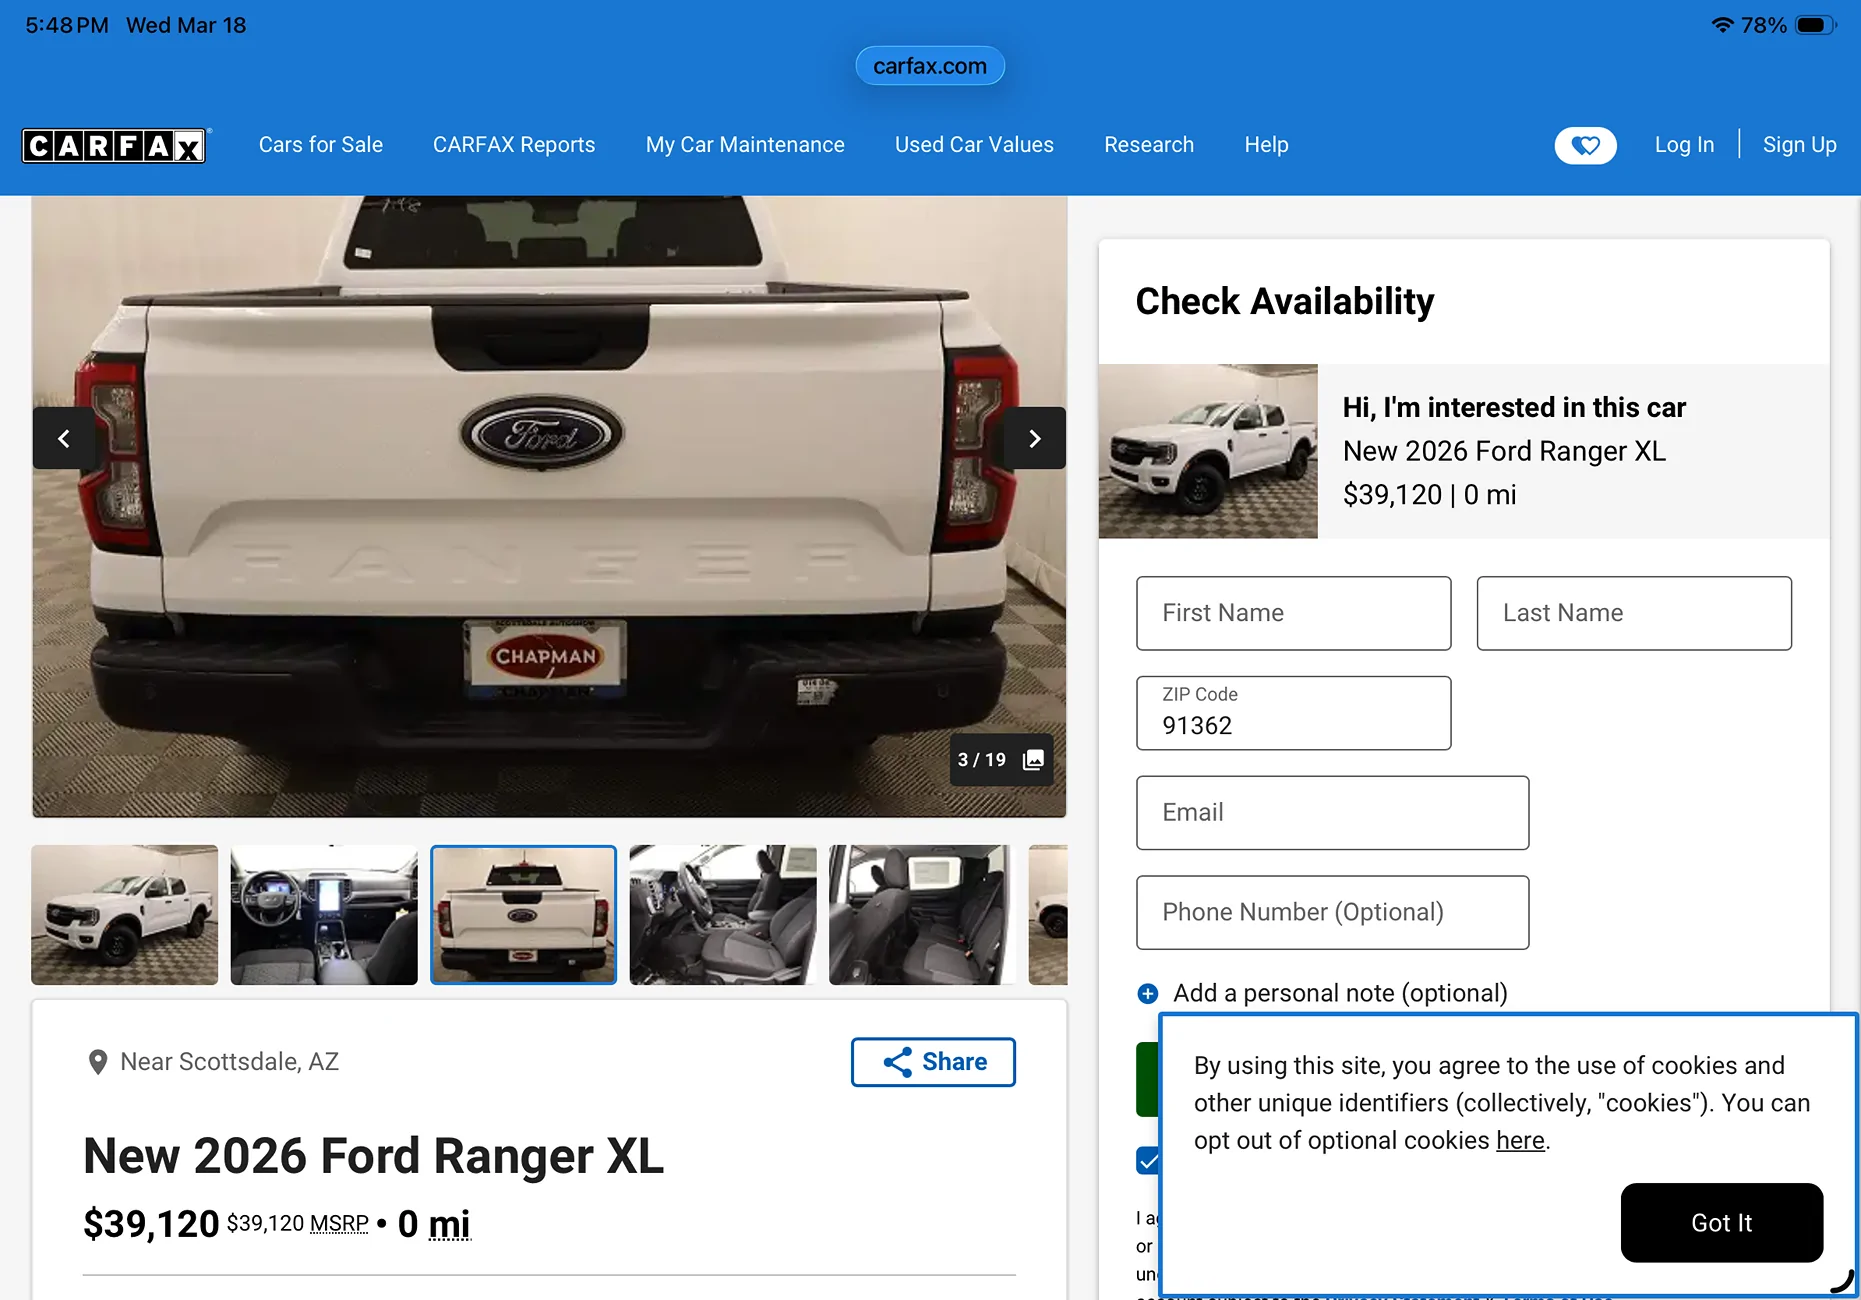Click MSRP abbreviation next to price
Screen dimensions: 1861x1300
(339, 1224)
